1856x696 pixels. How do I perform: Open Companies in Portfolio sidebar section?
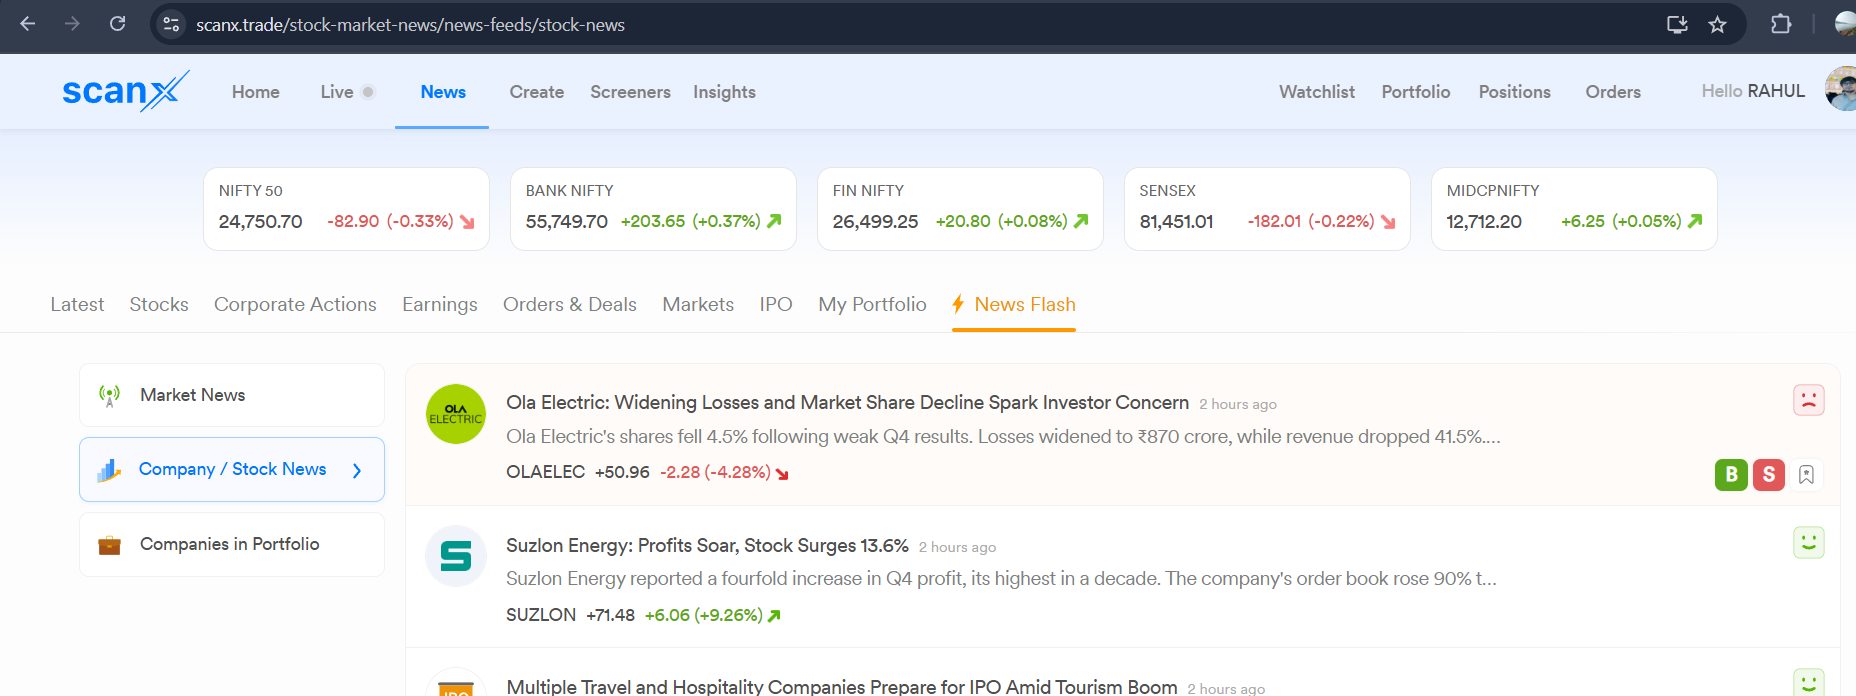coord(232,544)
